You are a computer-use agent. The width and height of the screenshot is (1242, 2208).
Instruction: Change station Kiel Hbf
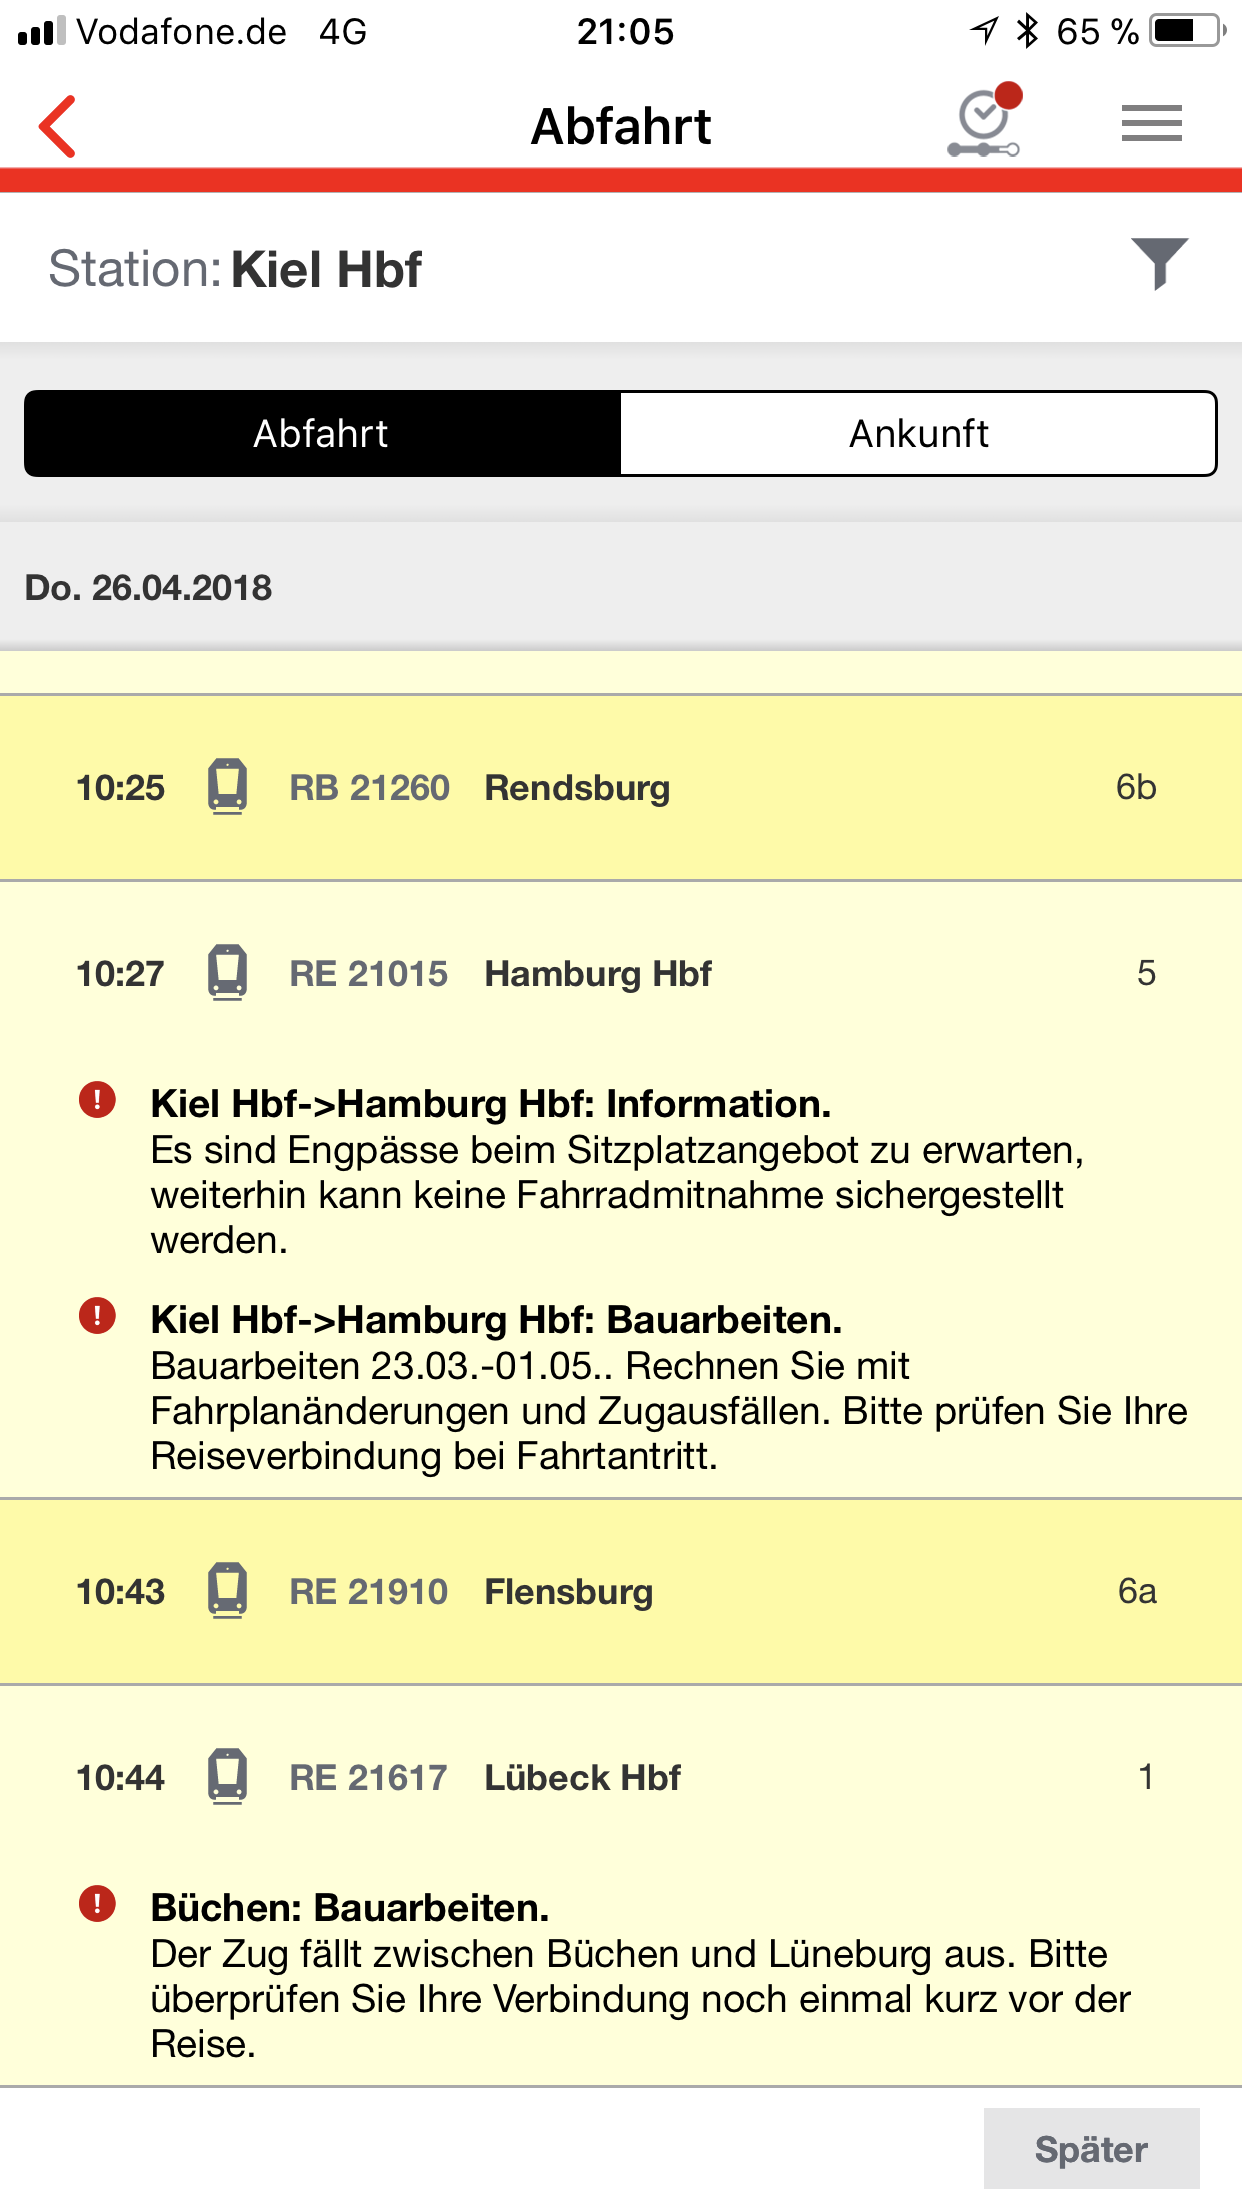pos(326,270)
